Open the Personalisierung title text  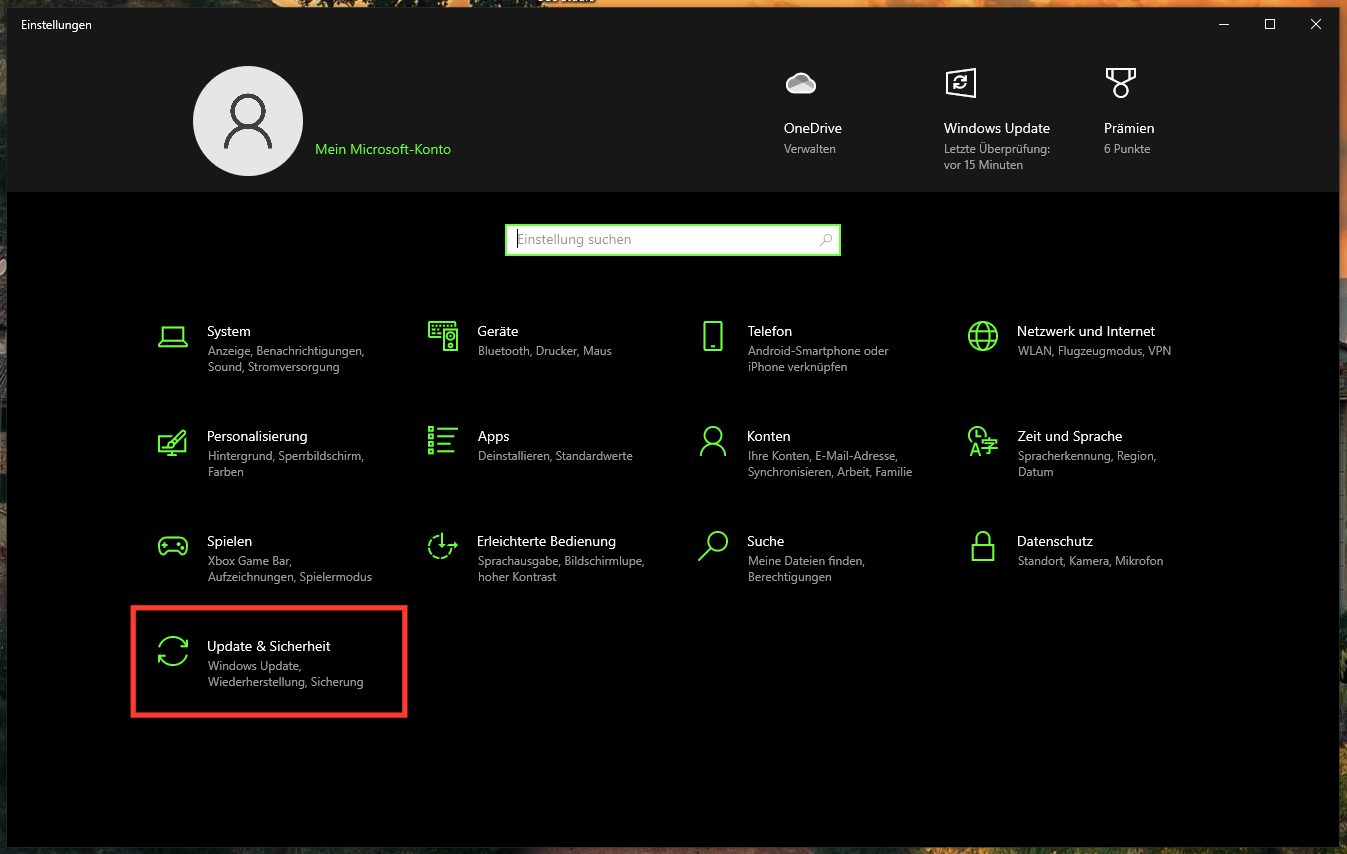[x=257, y=436]
